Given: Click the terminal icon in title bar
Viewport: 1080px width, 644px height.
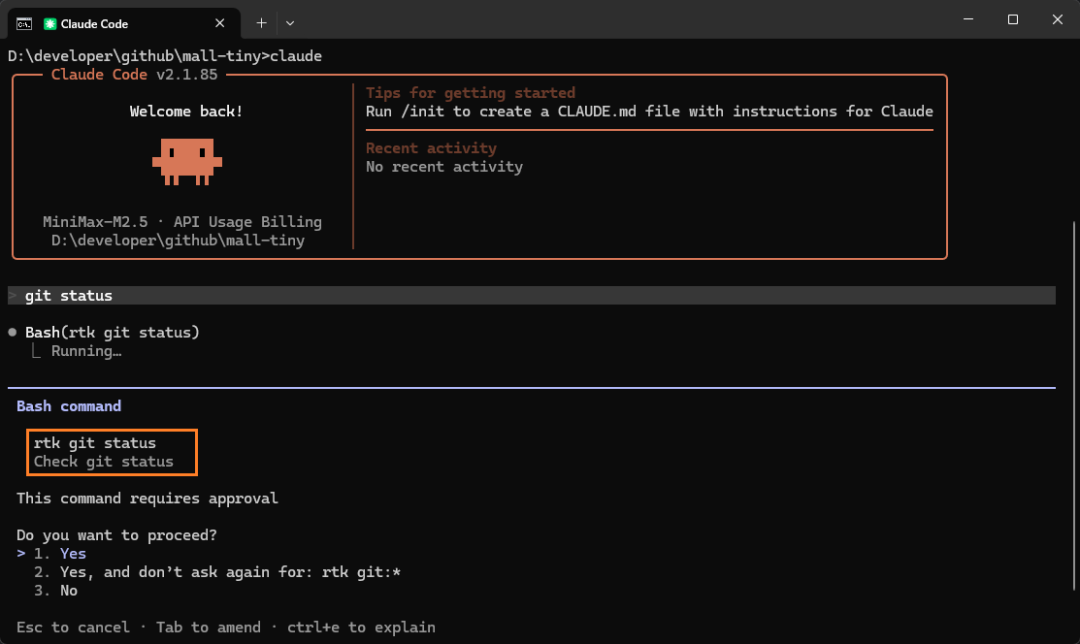Looking at the screenshot, I should [x=23, y=23].
